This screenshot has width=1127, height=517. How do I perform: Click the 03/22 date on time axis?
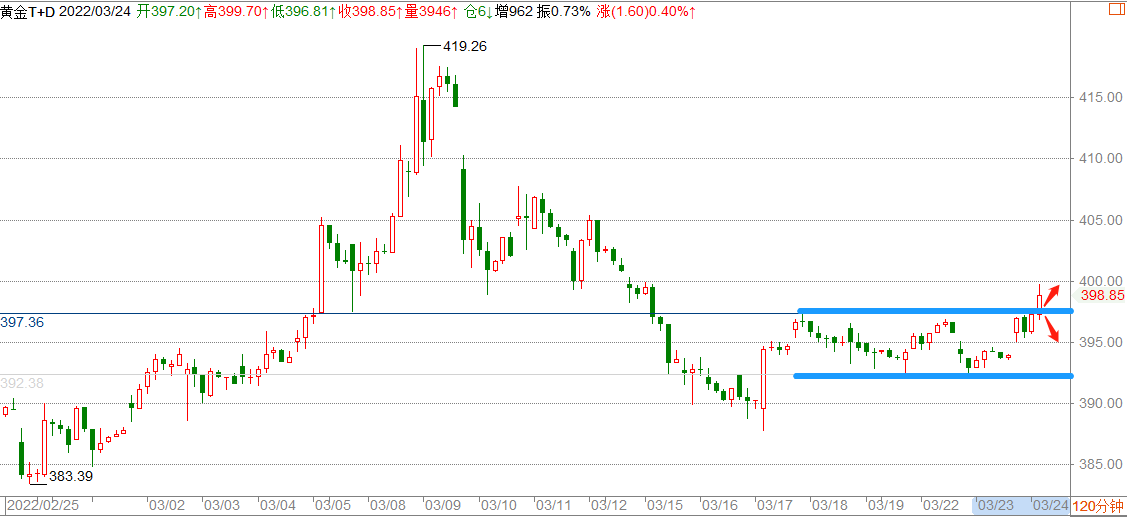click(x=942, y=506)
